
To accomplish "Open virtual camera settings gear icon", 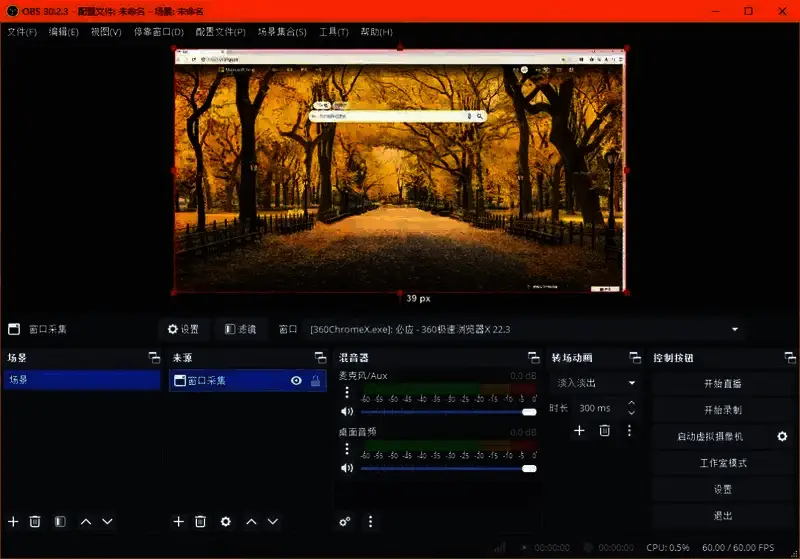I will [782, 436].
